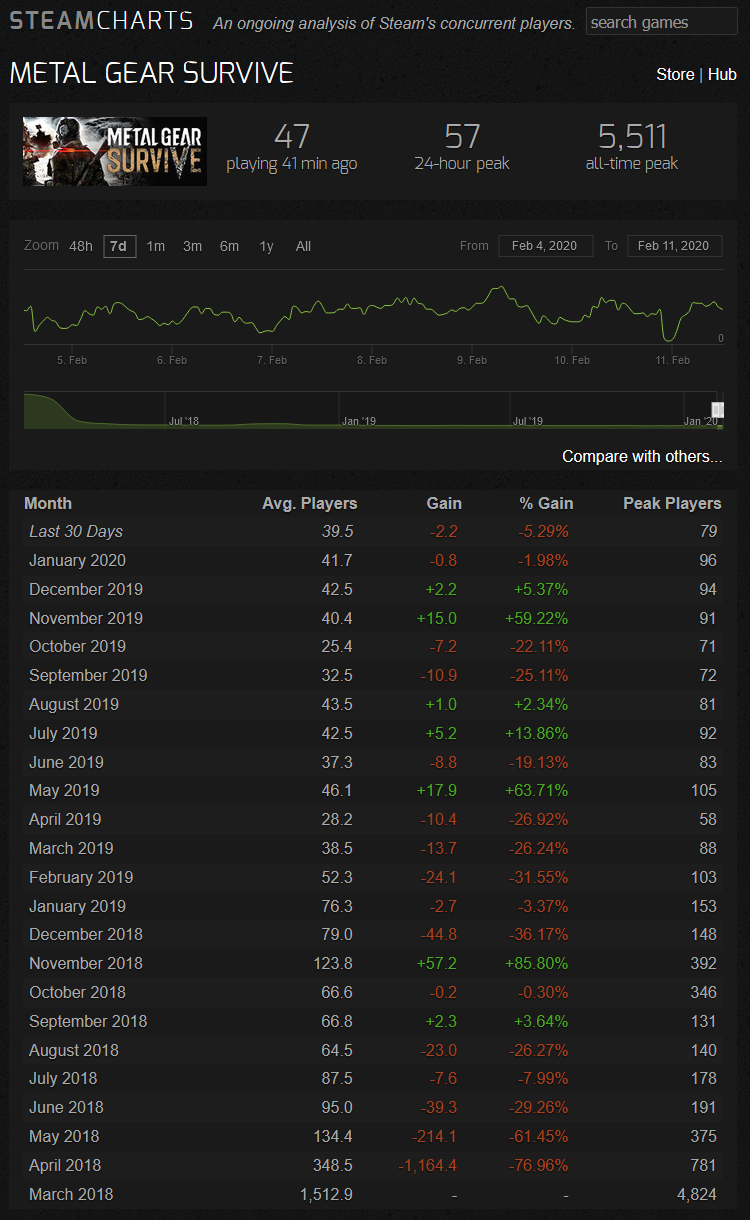Open the Hub link
Image resolution: width=750 pixels, height=1220 pixels.
click(722, 75)
